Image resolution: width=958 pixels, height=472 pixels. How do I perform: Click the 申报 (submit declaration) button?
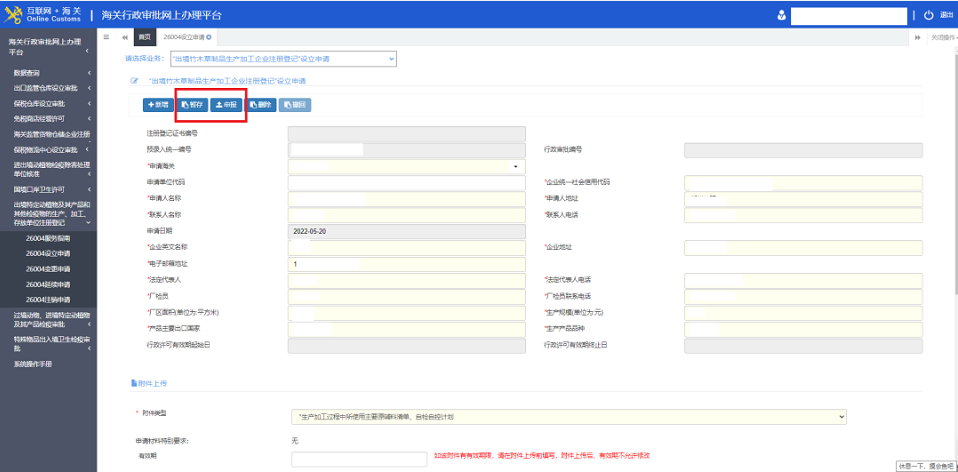tap(226, 104)
